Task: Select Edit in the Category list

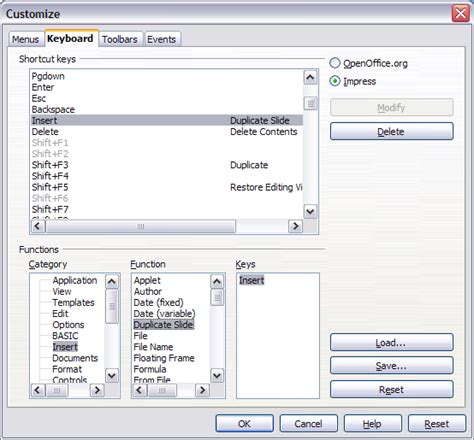Action: pyautogui.click(x=60, y=314)
